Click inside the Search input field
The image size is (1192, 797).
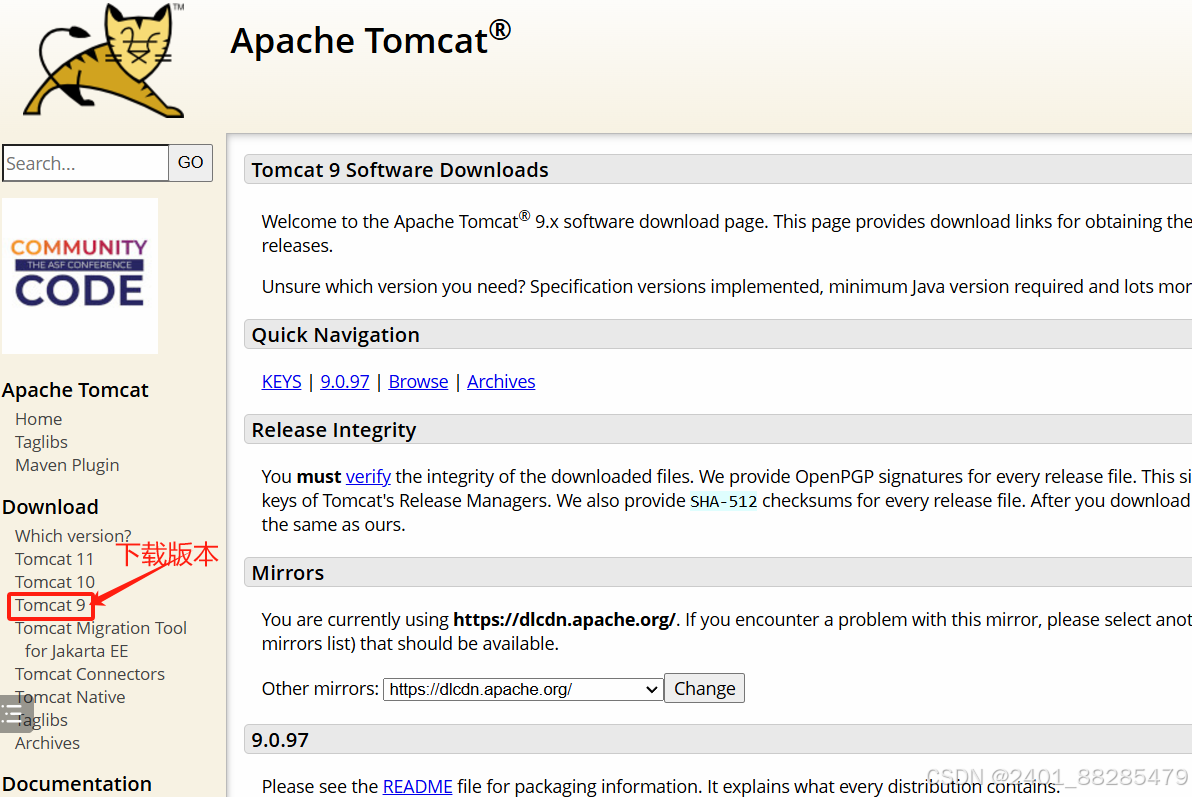click(x=85, y=162)
